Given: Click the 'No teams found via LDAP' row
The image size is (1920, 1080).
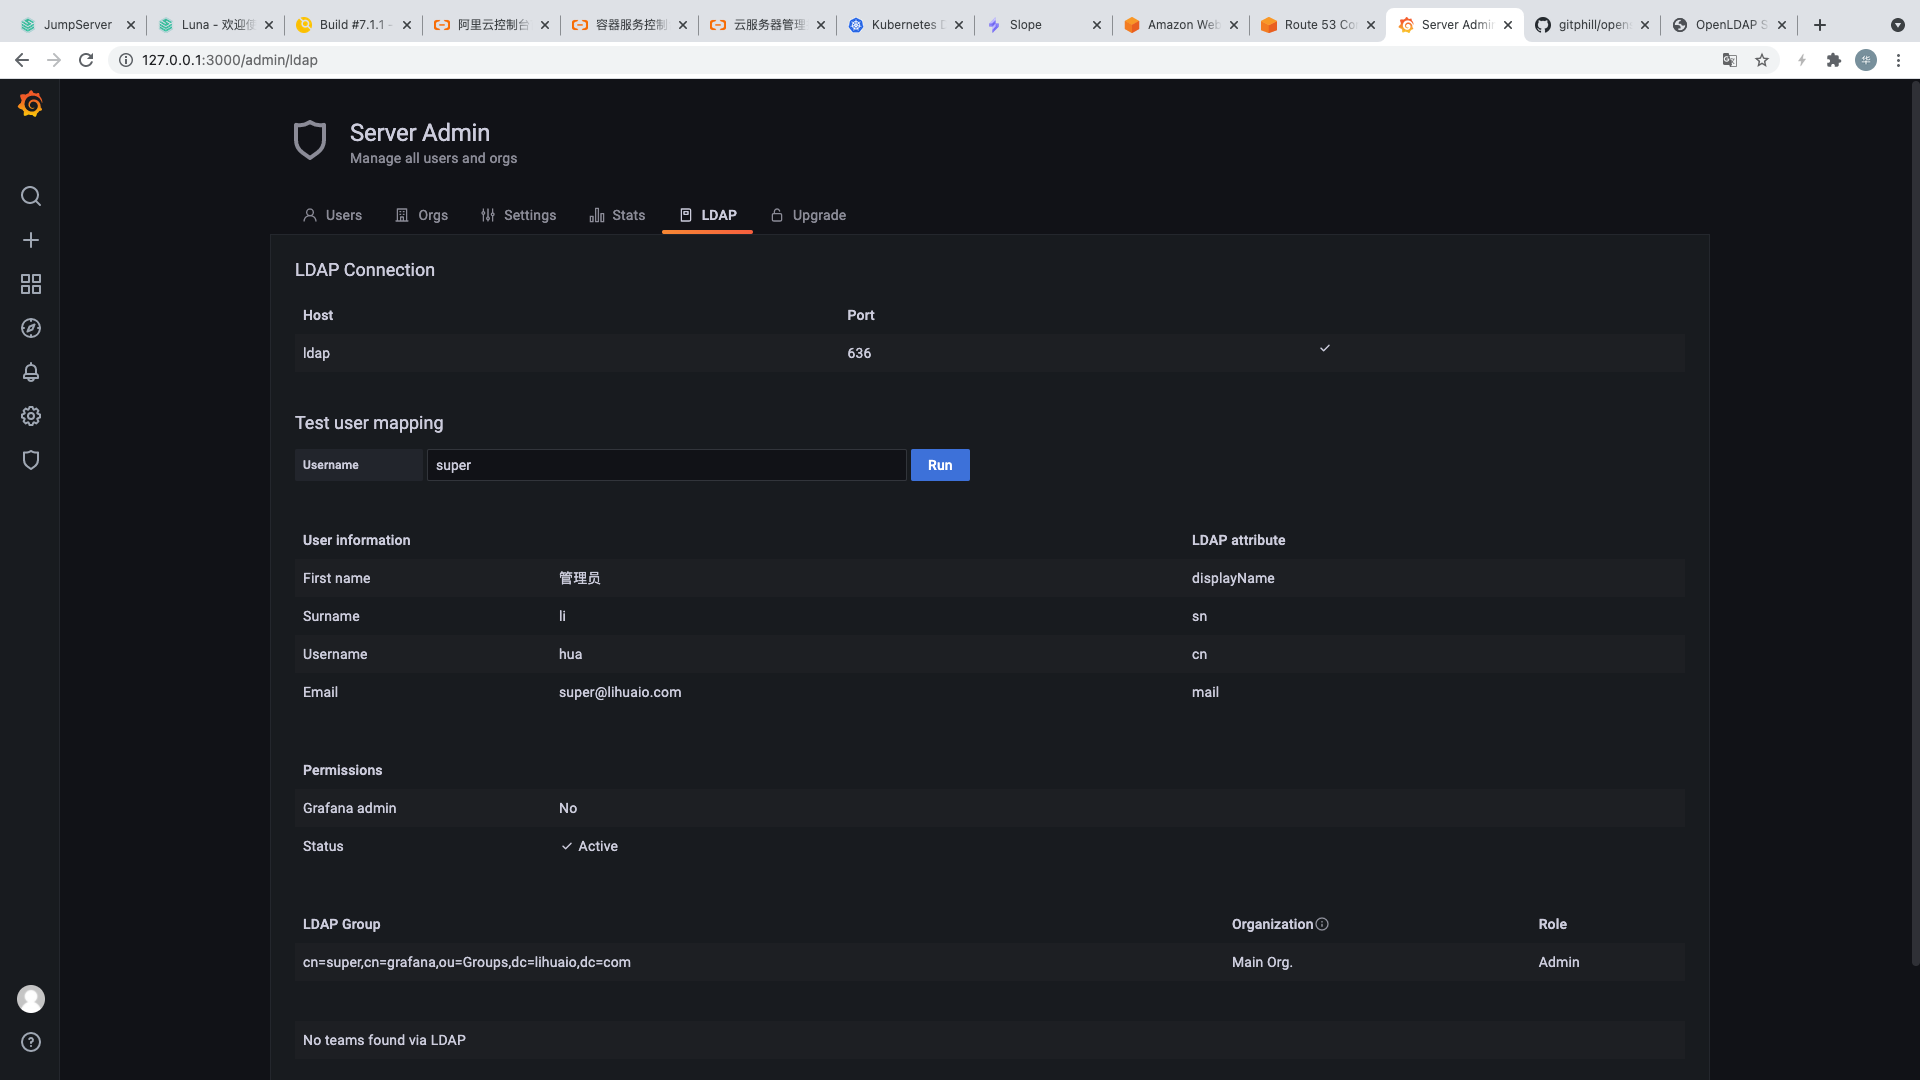Looking at the screenshot, I should [x=989, y=1040].
